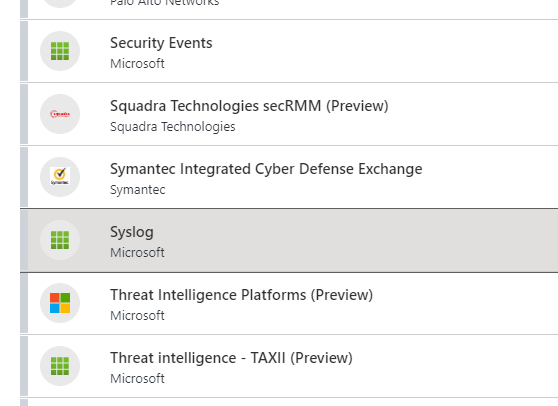The width and height of the screenshot is (558, 406).
Task: Select Squadra Technologies secRMM (Preview)
Action: tap(249, 106)
